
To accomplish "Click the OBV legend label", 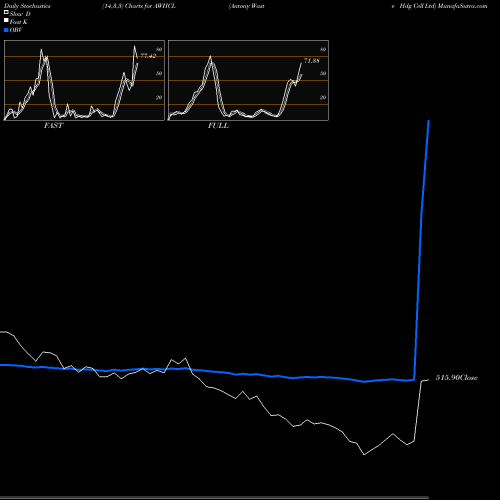I will (x=16, y=30).
